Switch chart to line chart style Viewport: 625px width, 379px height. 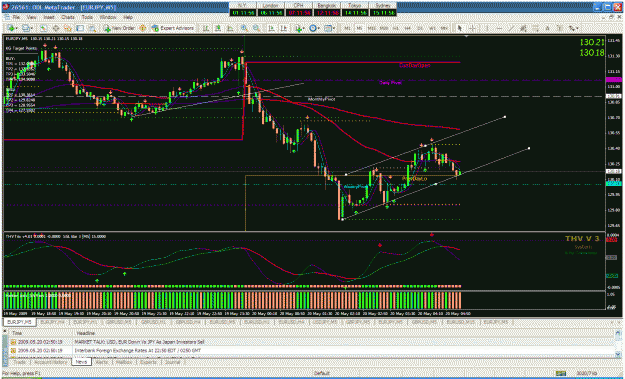[x=230, y=28]
